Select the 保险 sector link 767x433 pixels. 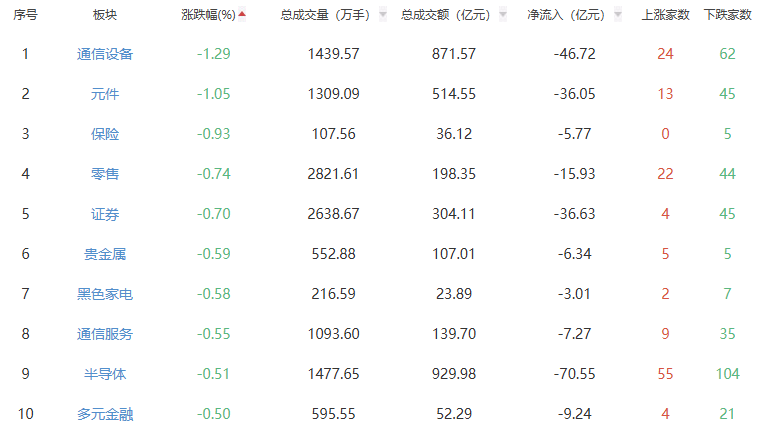tap(104, 134)
